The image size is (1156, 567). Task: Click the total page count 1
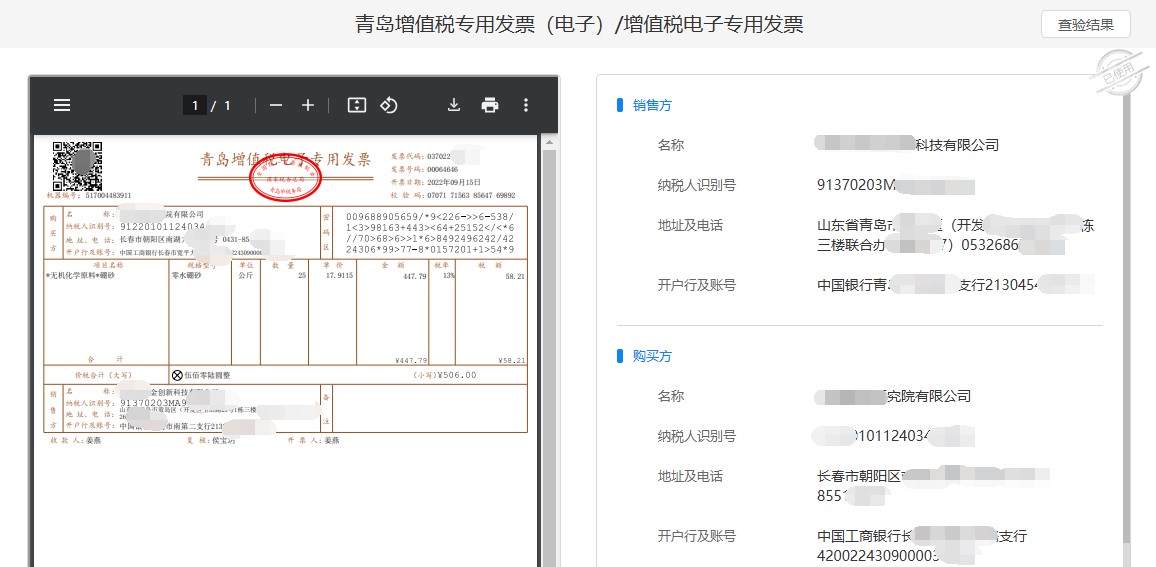227,105
